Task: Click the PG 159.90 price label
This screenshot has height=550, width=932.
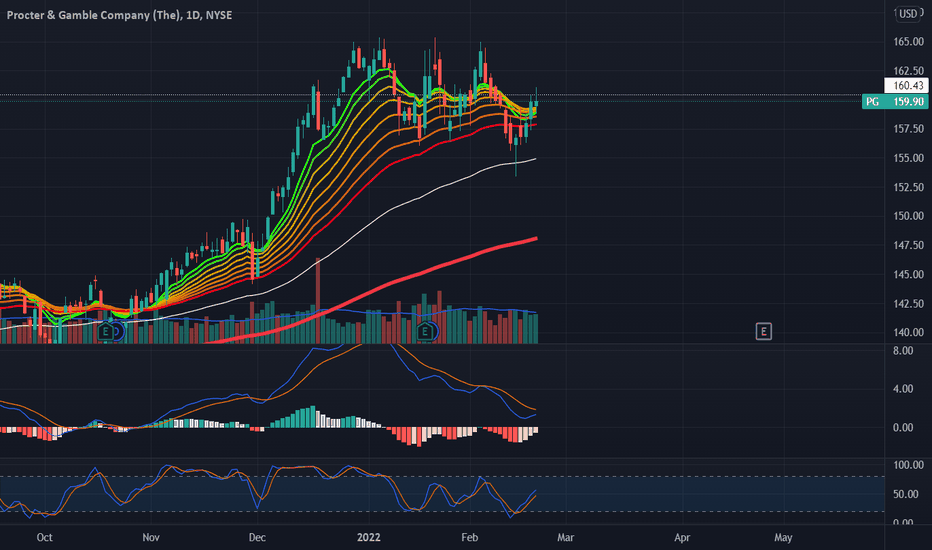Action: [x=895, y=102]
